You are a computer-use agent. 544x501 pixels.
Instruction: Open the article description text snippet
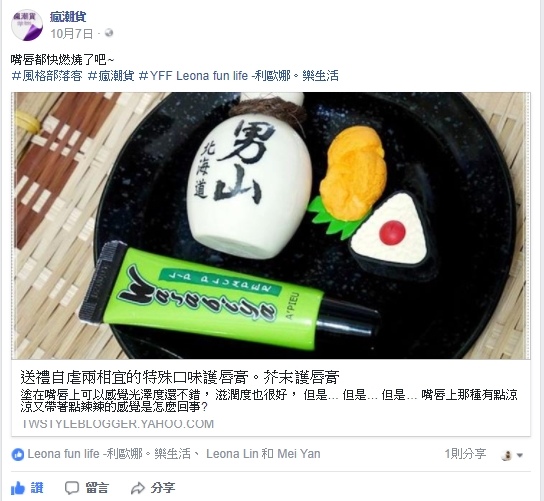point(269,401)
